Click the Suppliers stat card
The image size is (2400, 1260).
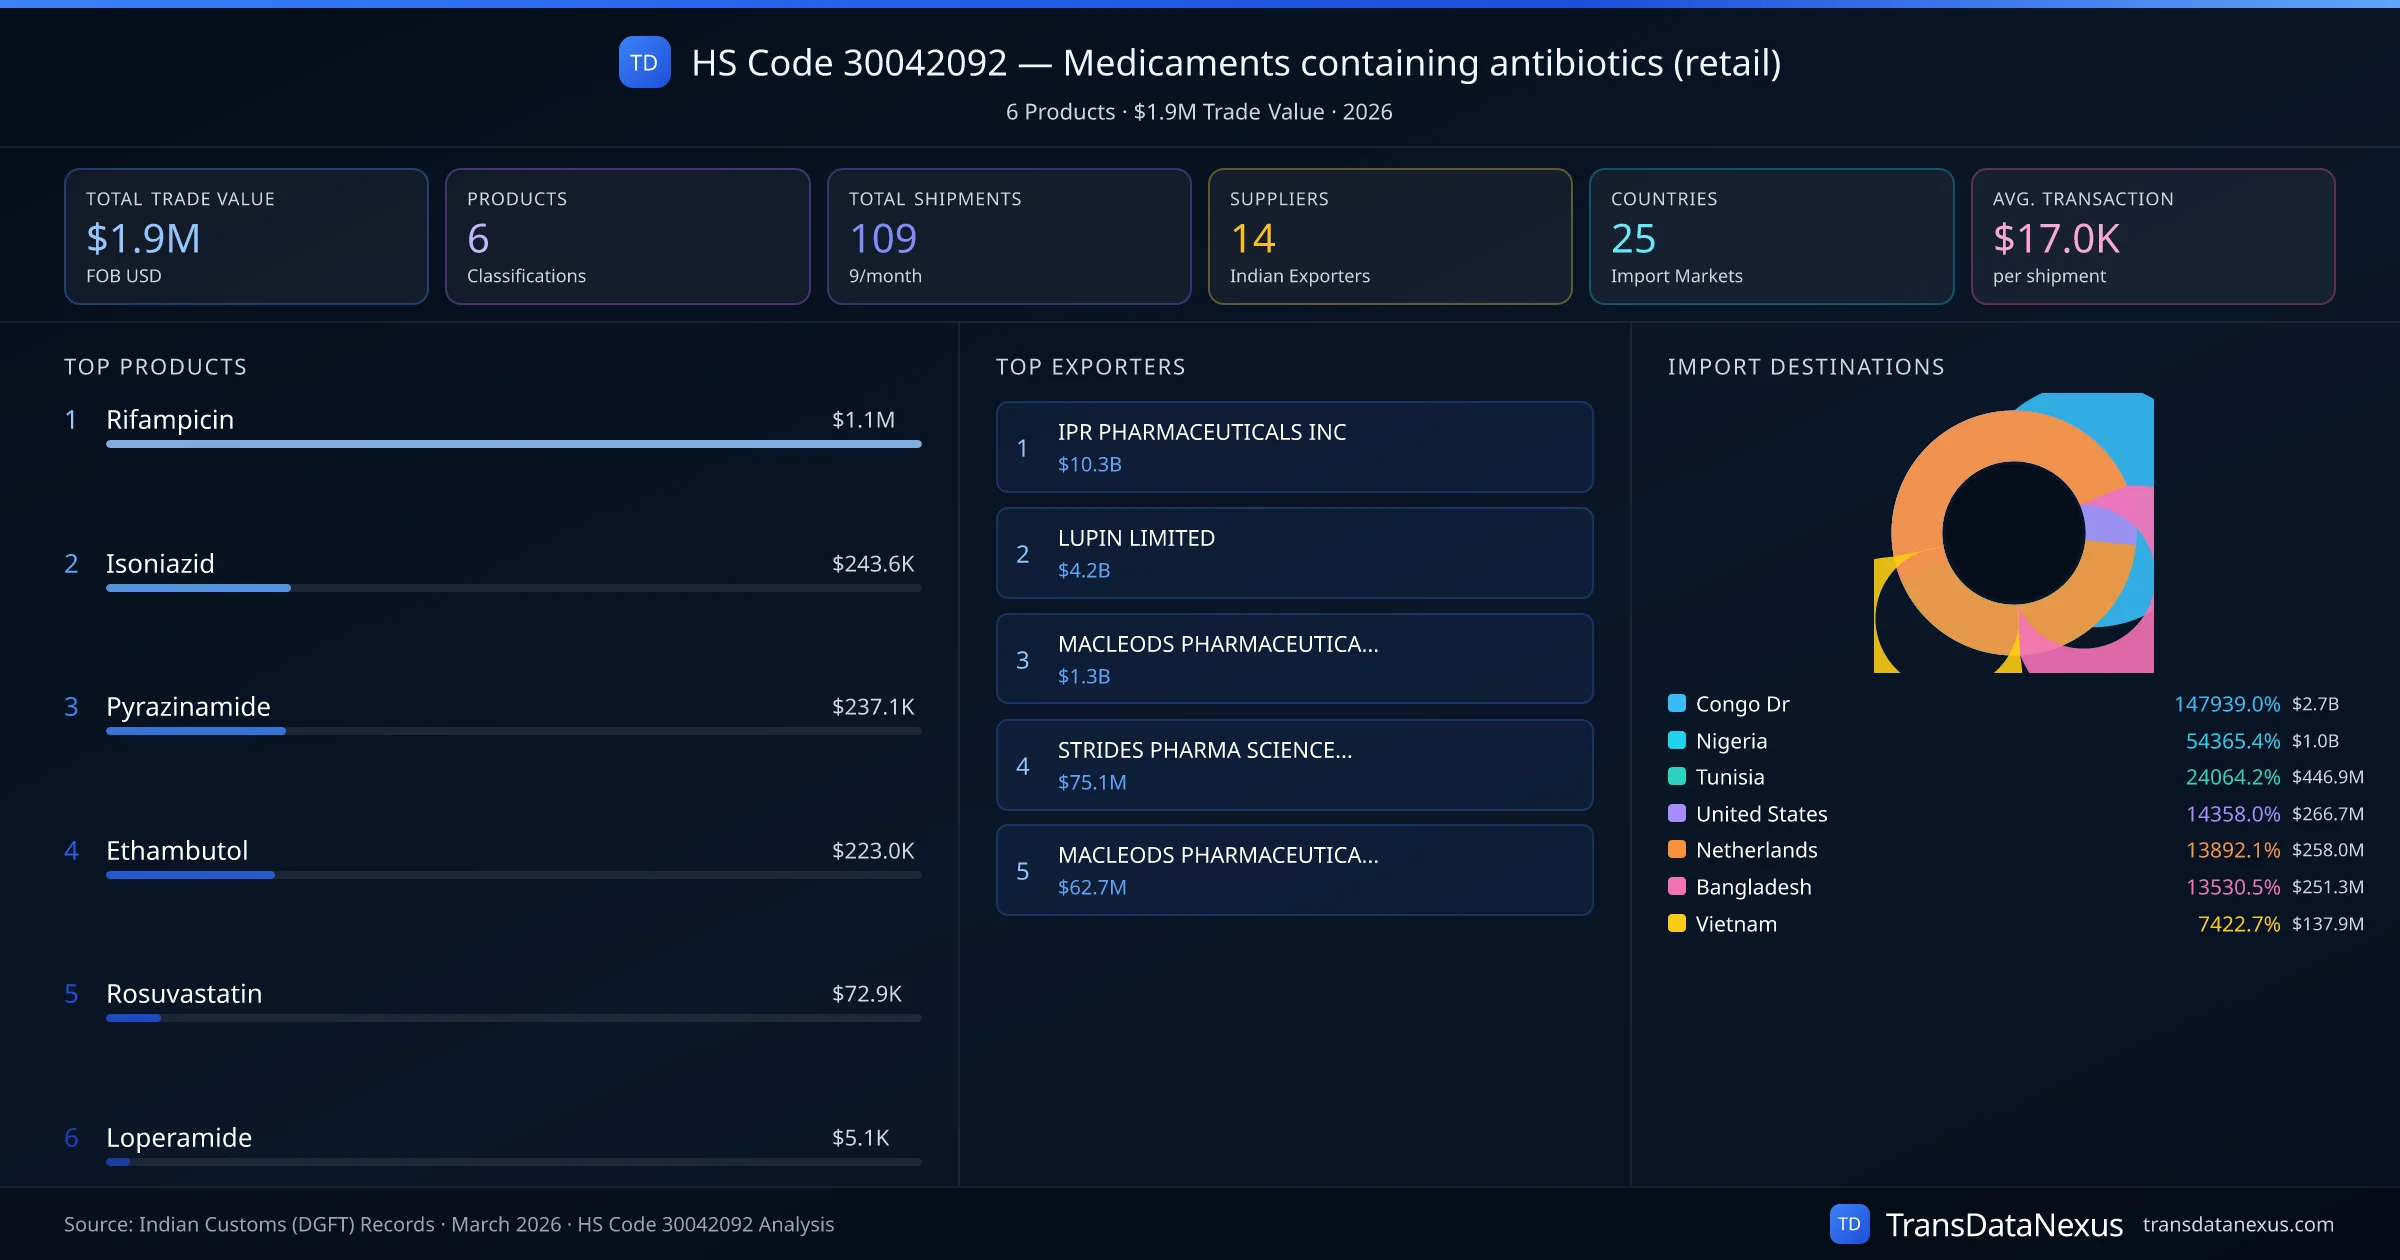[x=1389, y=236]
